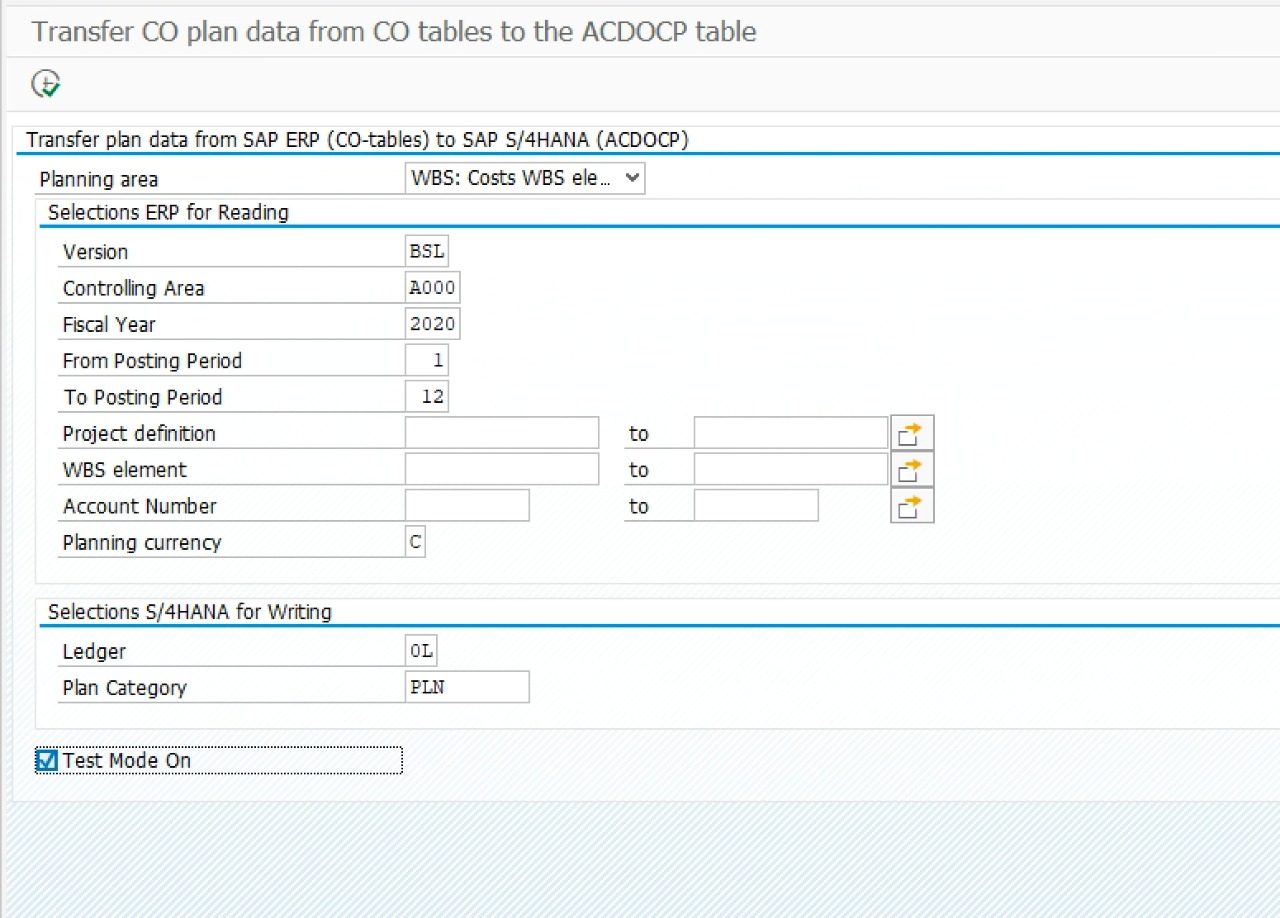Open multiple selection for Project definition
This screenshot has height=918, width=1280.
coord(912,433)
